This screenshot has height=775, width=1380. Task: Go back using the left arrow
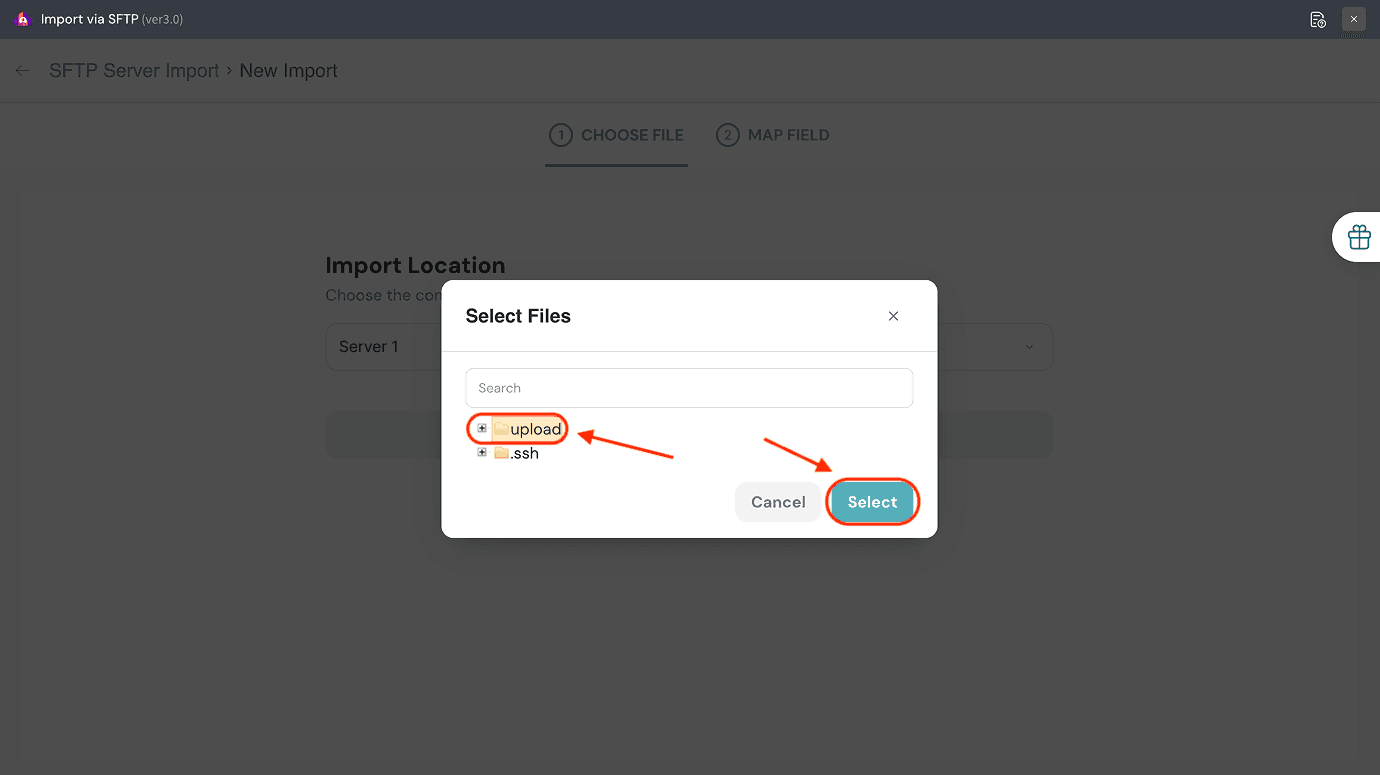click(x=23, y=71)
